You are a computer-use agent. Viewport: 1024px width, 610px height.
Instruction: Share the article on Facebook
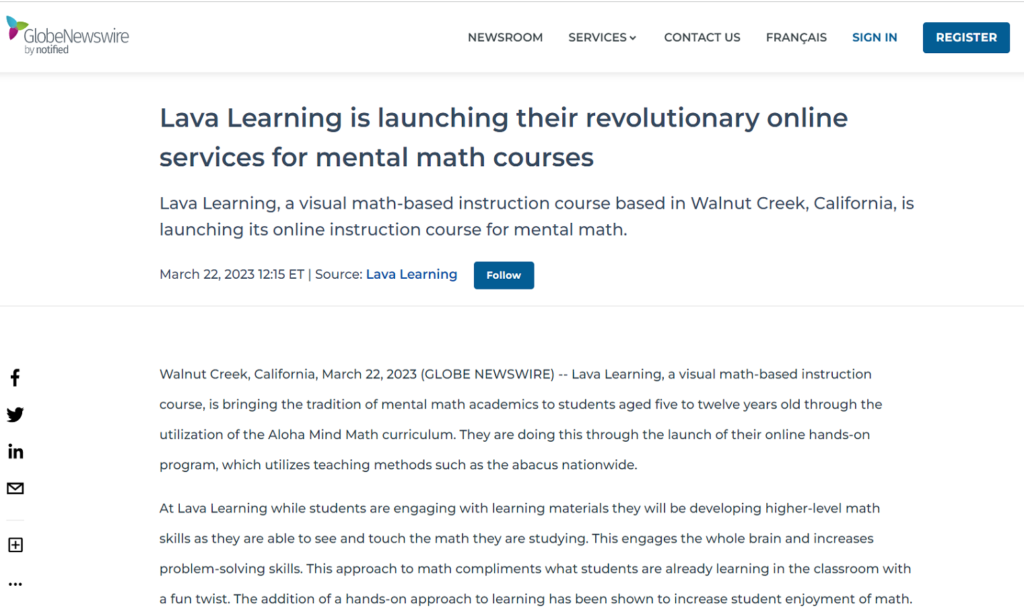pyautogui.click(x=15, y=377)
